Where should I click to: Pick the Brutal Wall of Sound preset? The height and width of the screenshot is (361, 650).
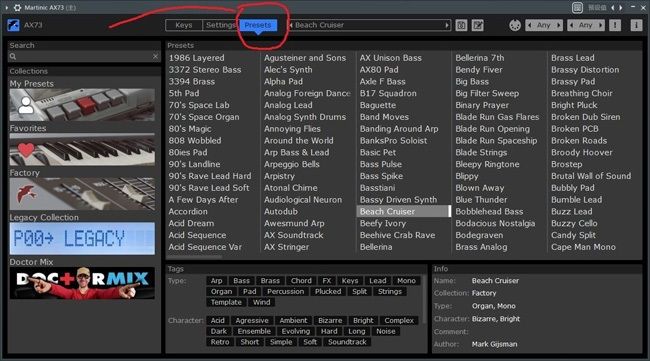click(x=591, y=176)
